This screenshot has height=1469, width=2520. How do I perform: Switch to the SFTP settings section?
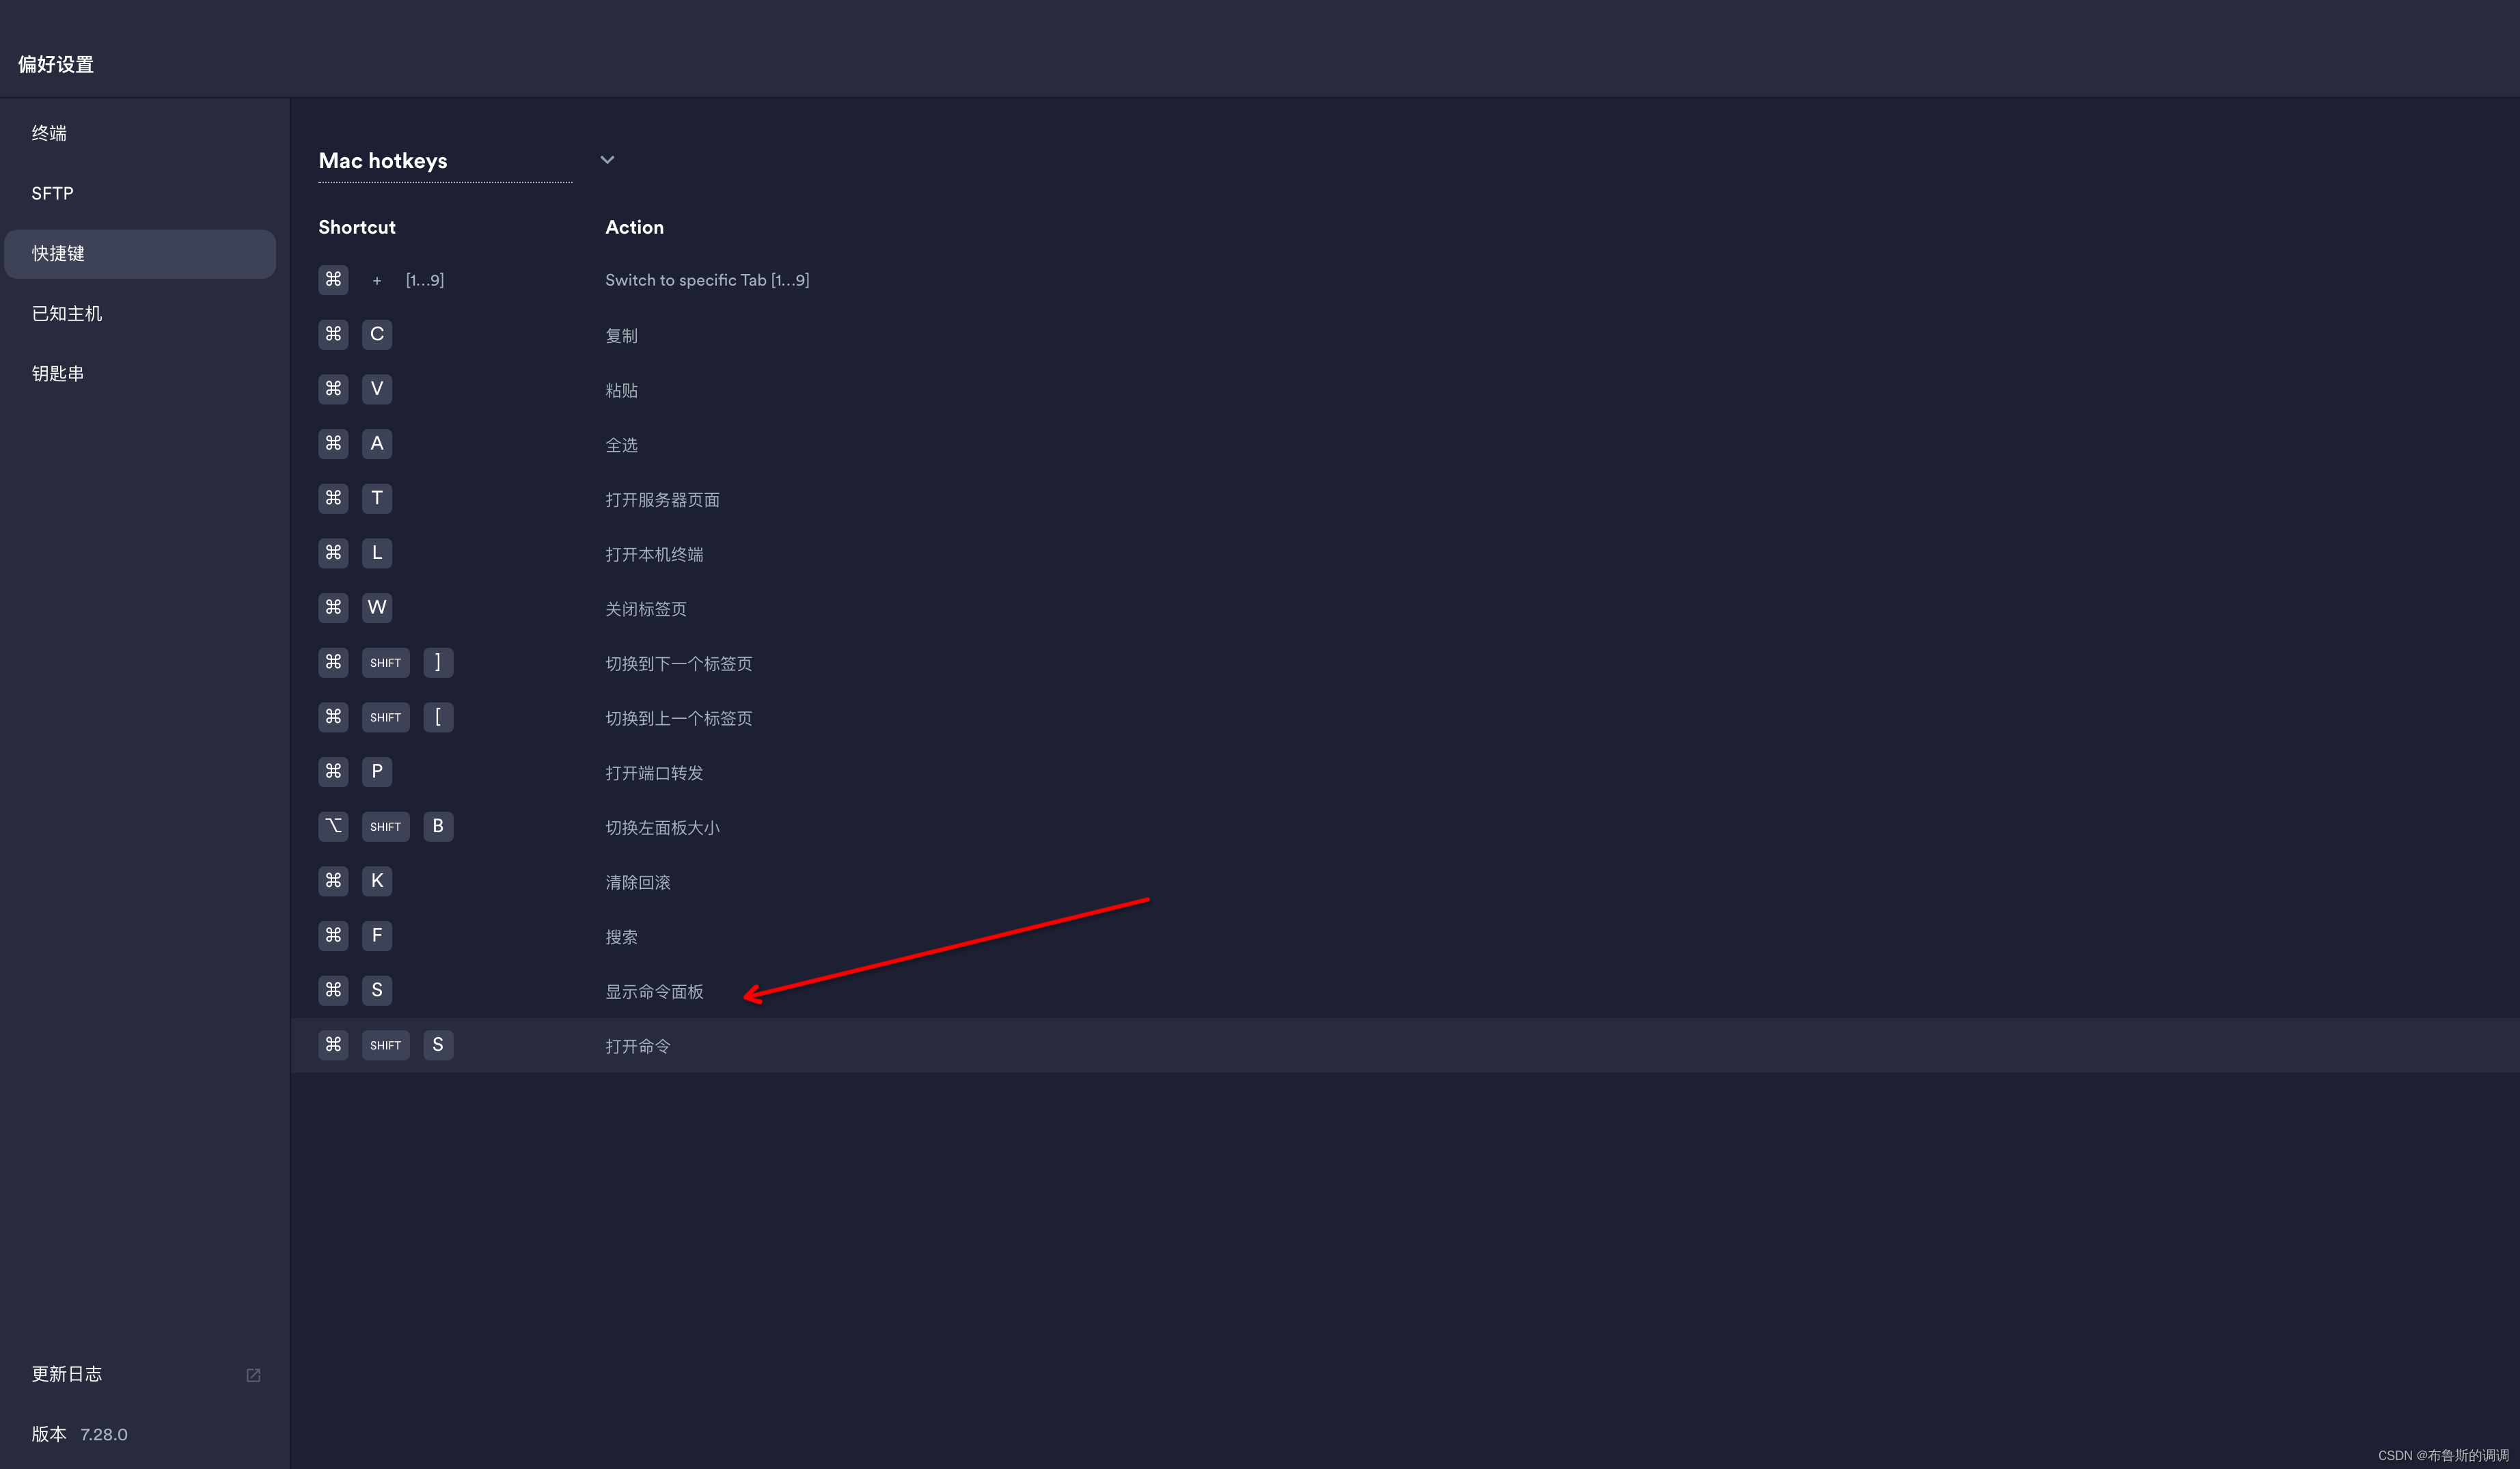click(x=52, y=193)
